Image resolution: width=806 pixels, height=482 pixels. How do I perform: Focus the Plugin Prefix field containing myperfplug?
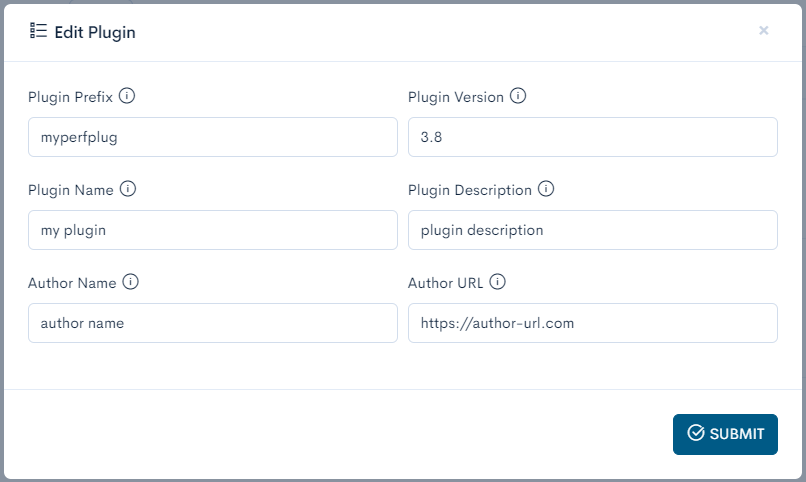(x=213, y=137)
